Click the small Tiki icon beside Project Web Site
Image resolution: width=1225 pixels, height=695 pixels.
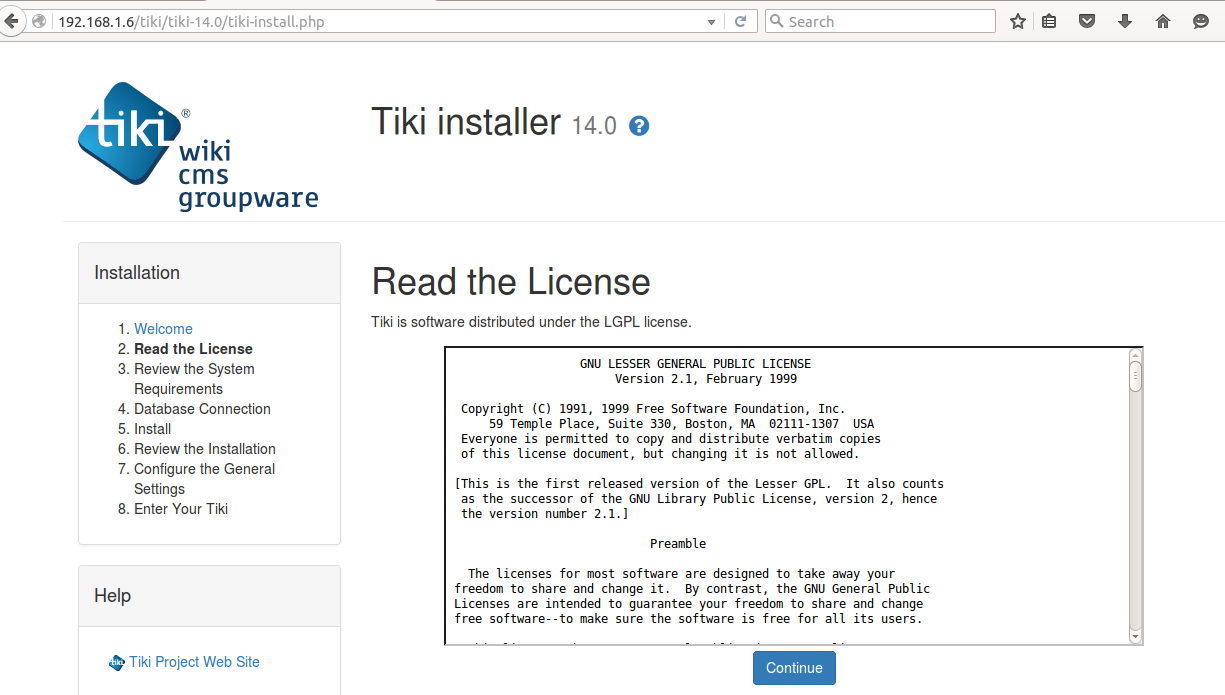117,662
